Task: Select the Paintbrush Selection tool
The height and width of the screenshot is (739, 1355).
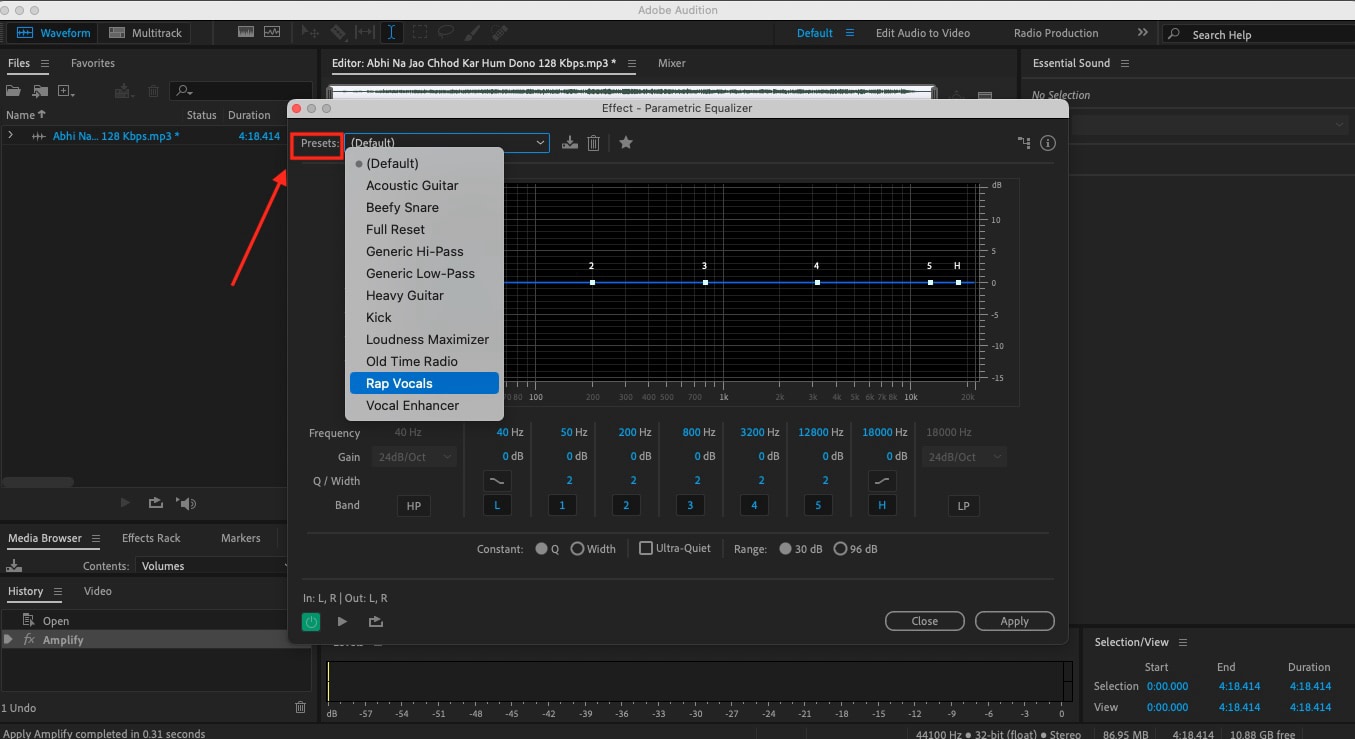Action: [x=473, y=33]
